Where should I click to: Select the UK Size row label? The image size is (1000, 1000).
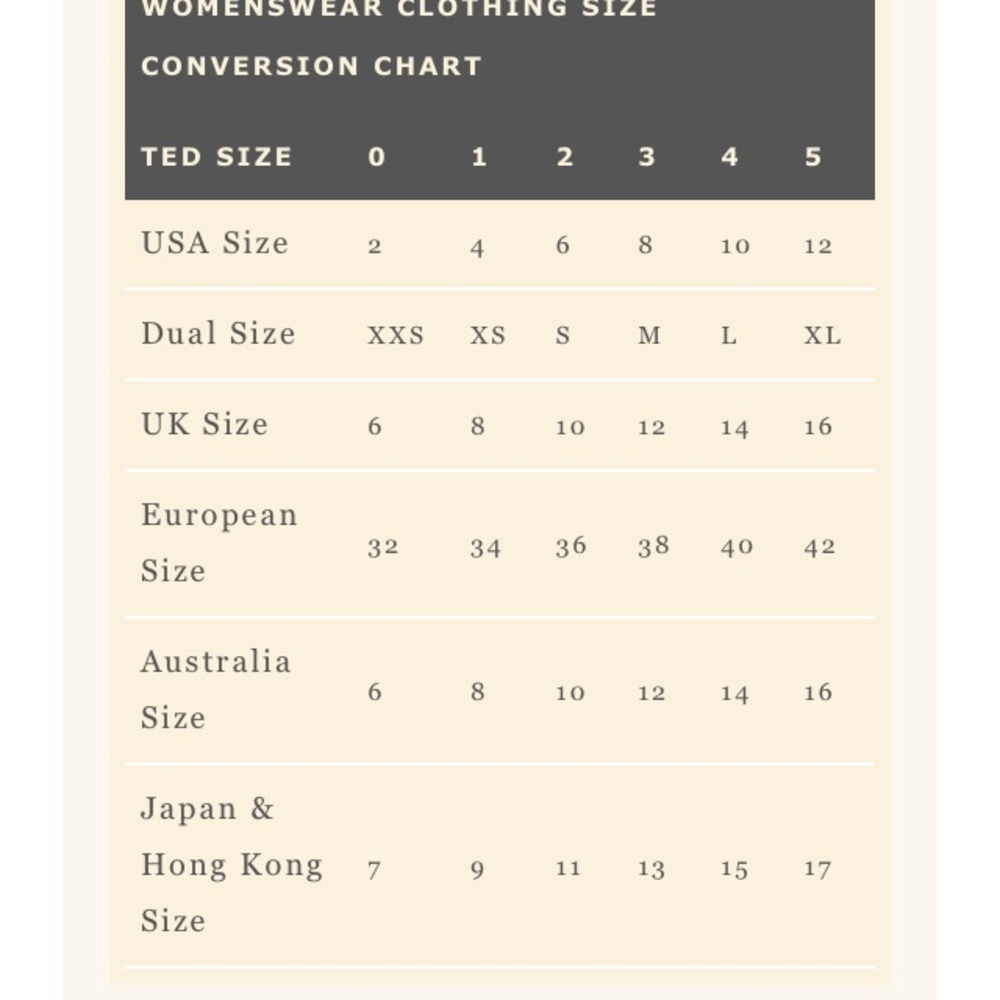tap(205, 424)
